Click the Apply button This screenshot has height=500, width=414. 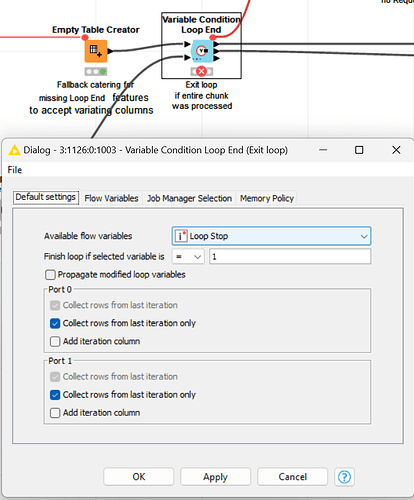pos(215,477)
